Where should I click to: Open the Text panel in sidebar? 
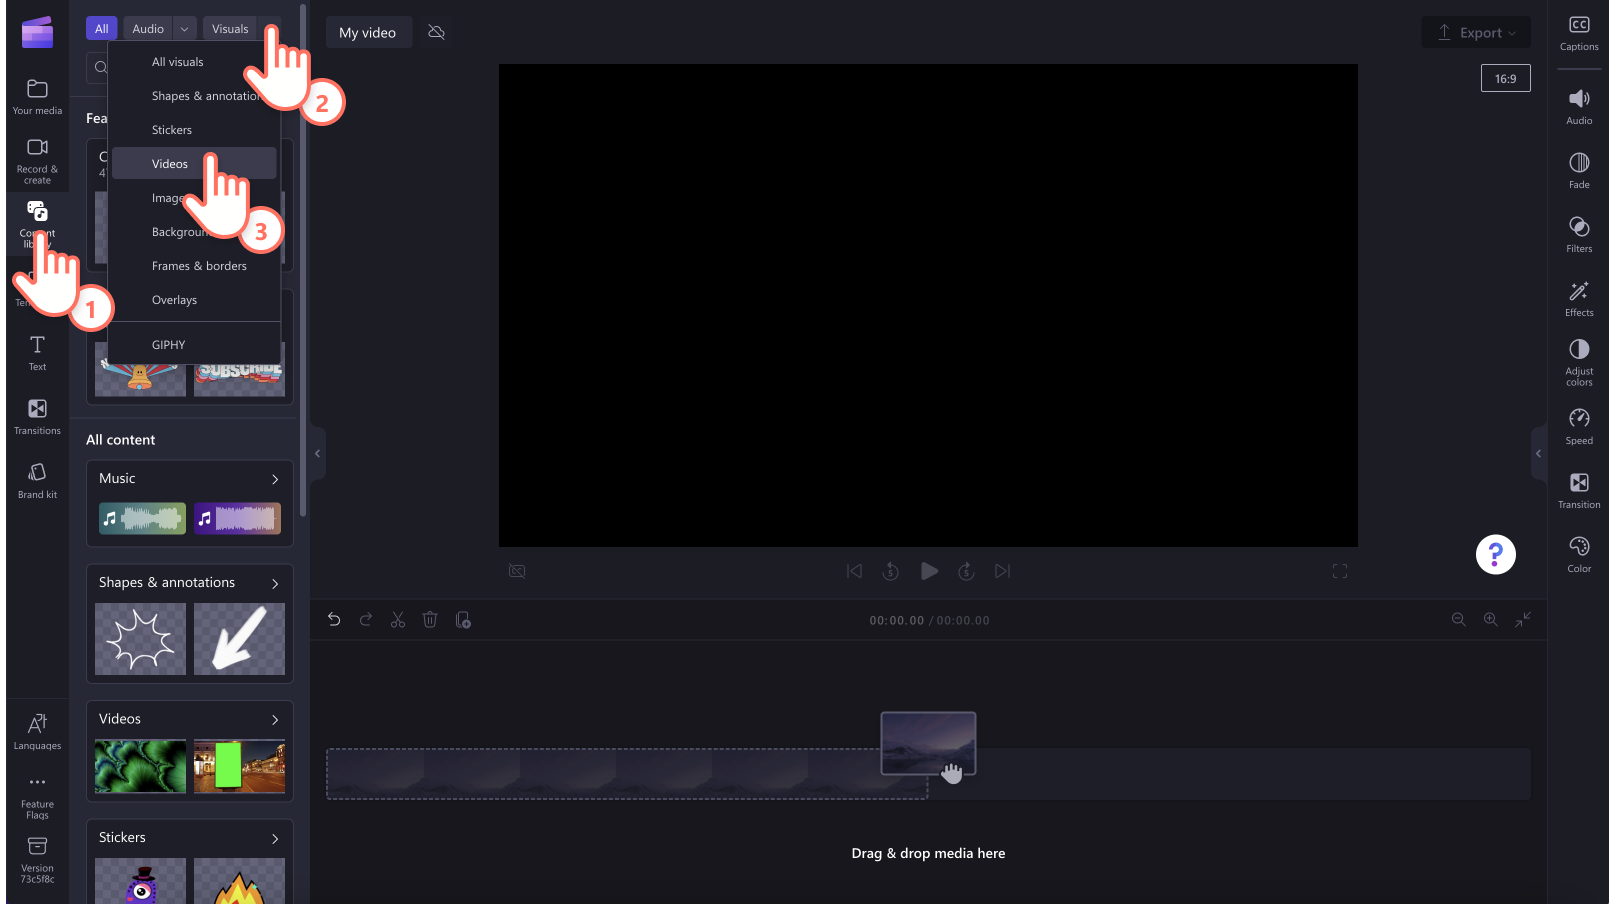pyautogui.click(x=36, y=352)
